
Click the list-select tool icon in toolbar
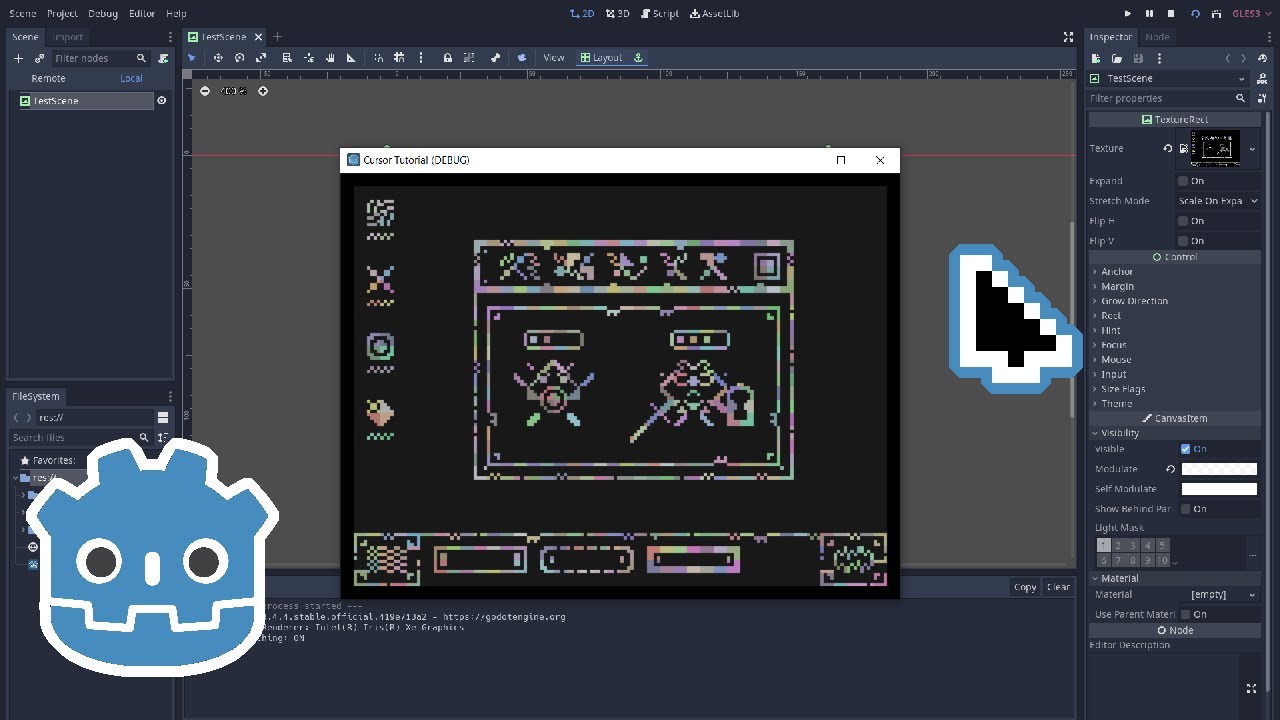(x=287, y=58)
